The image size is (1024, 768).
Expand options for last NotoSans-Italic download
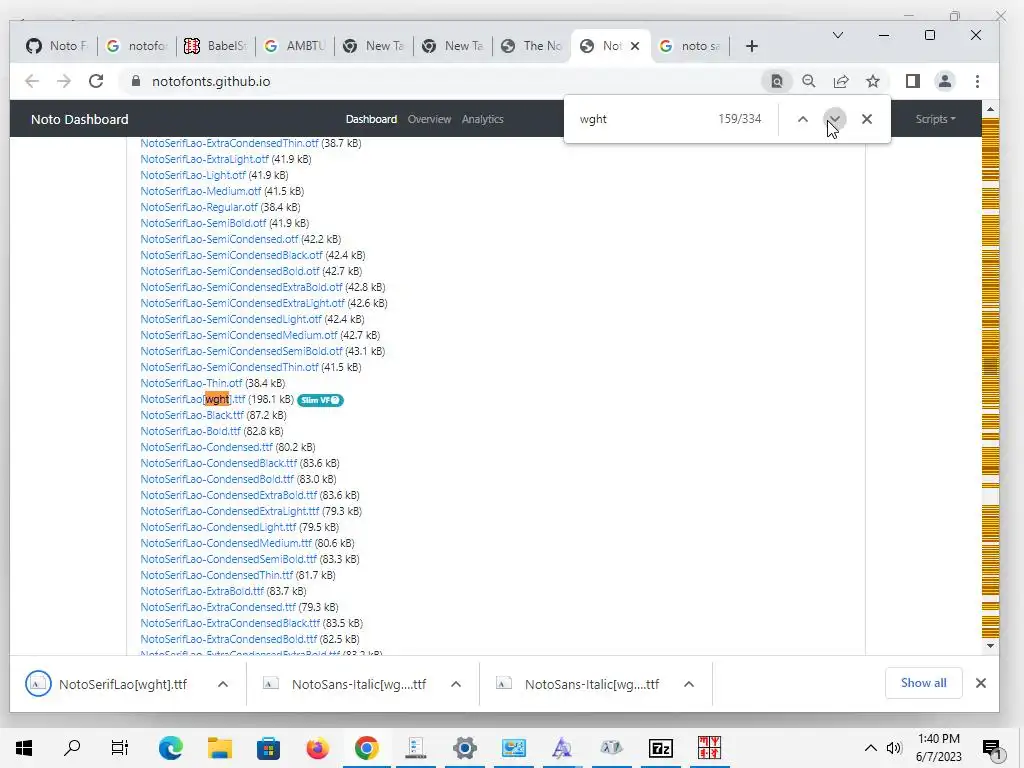coord(688,684)
